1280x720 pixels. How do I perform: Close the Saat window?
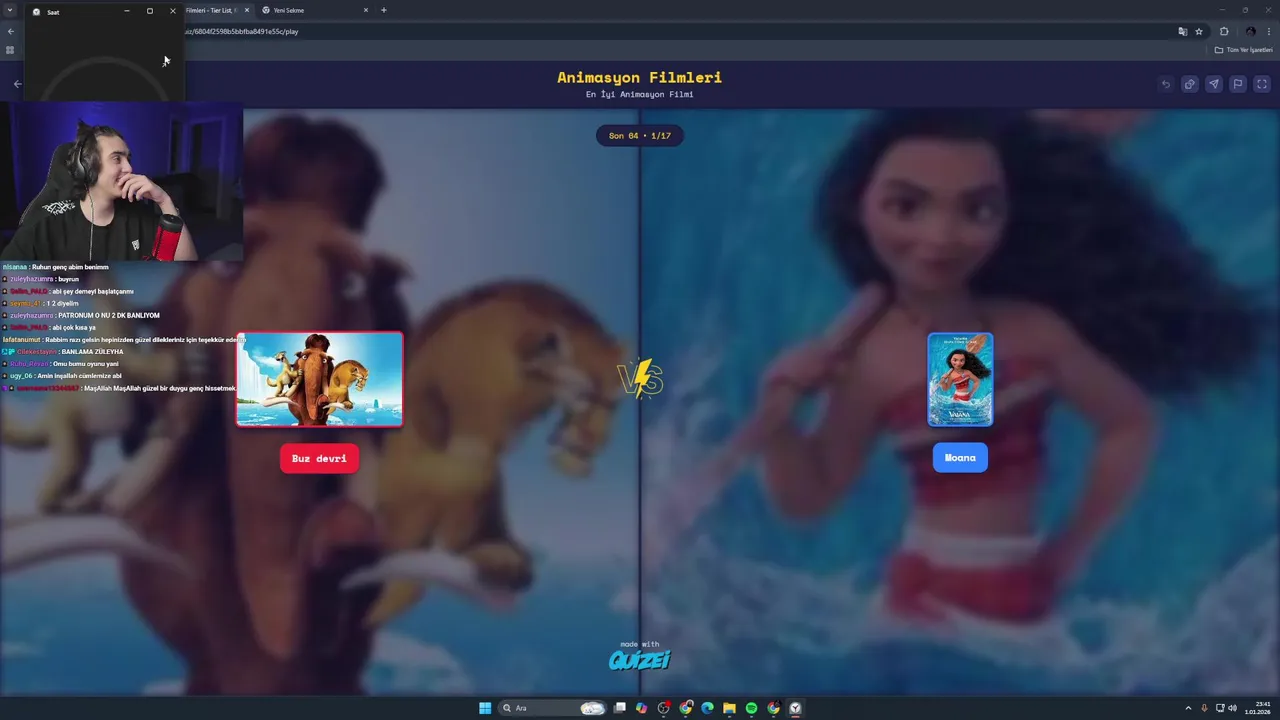pos(172,11)
